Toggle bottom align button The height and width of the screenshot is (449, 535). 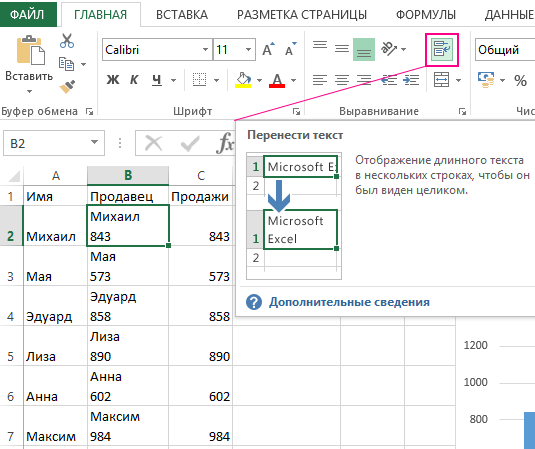click(364, 49)
